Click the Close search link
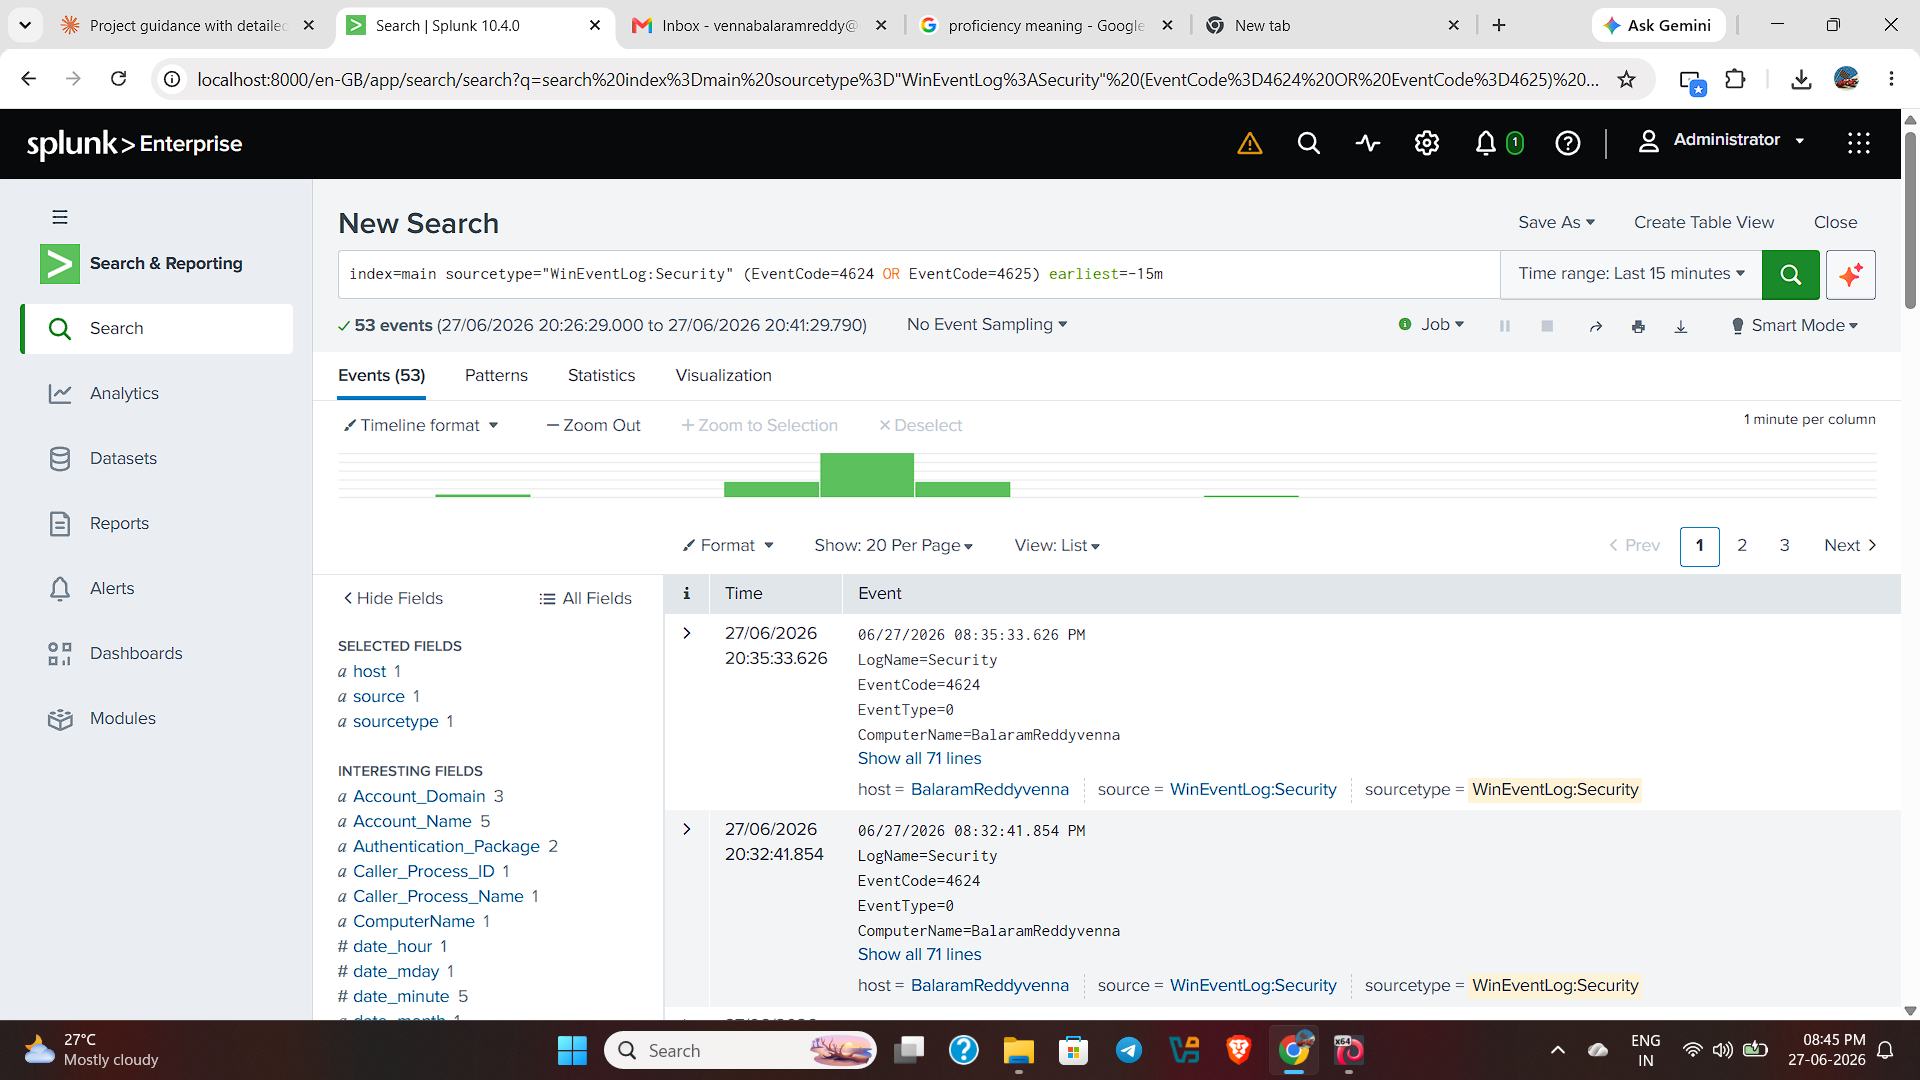The width and height of the screenshot is (1920, 1080). click(1835, 222)
